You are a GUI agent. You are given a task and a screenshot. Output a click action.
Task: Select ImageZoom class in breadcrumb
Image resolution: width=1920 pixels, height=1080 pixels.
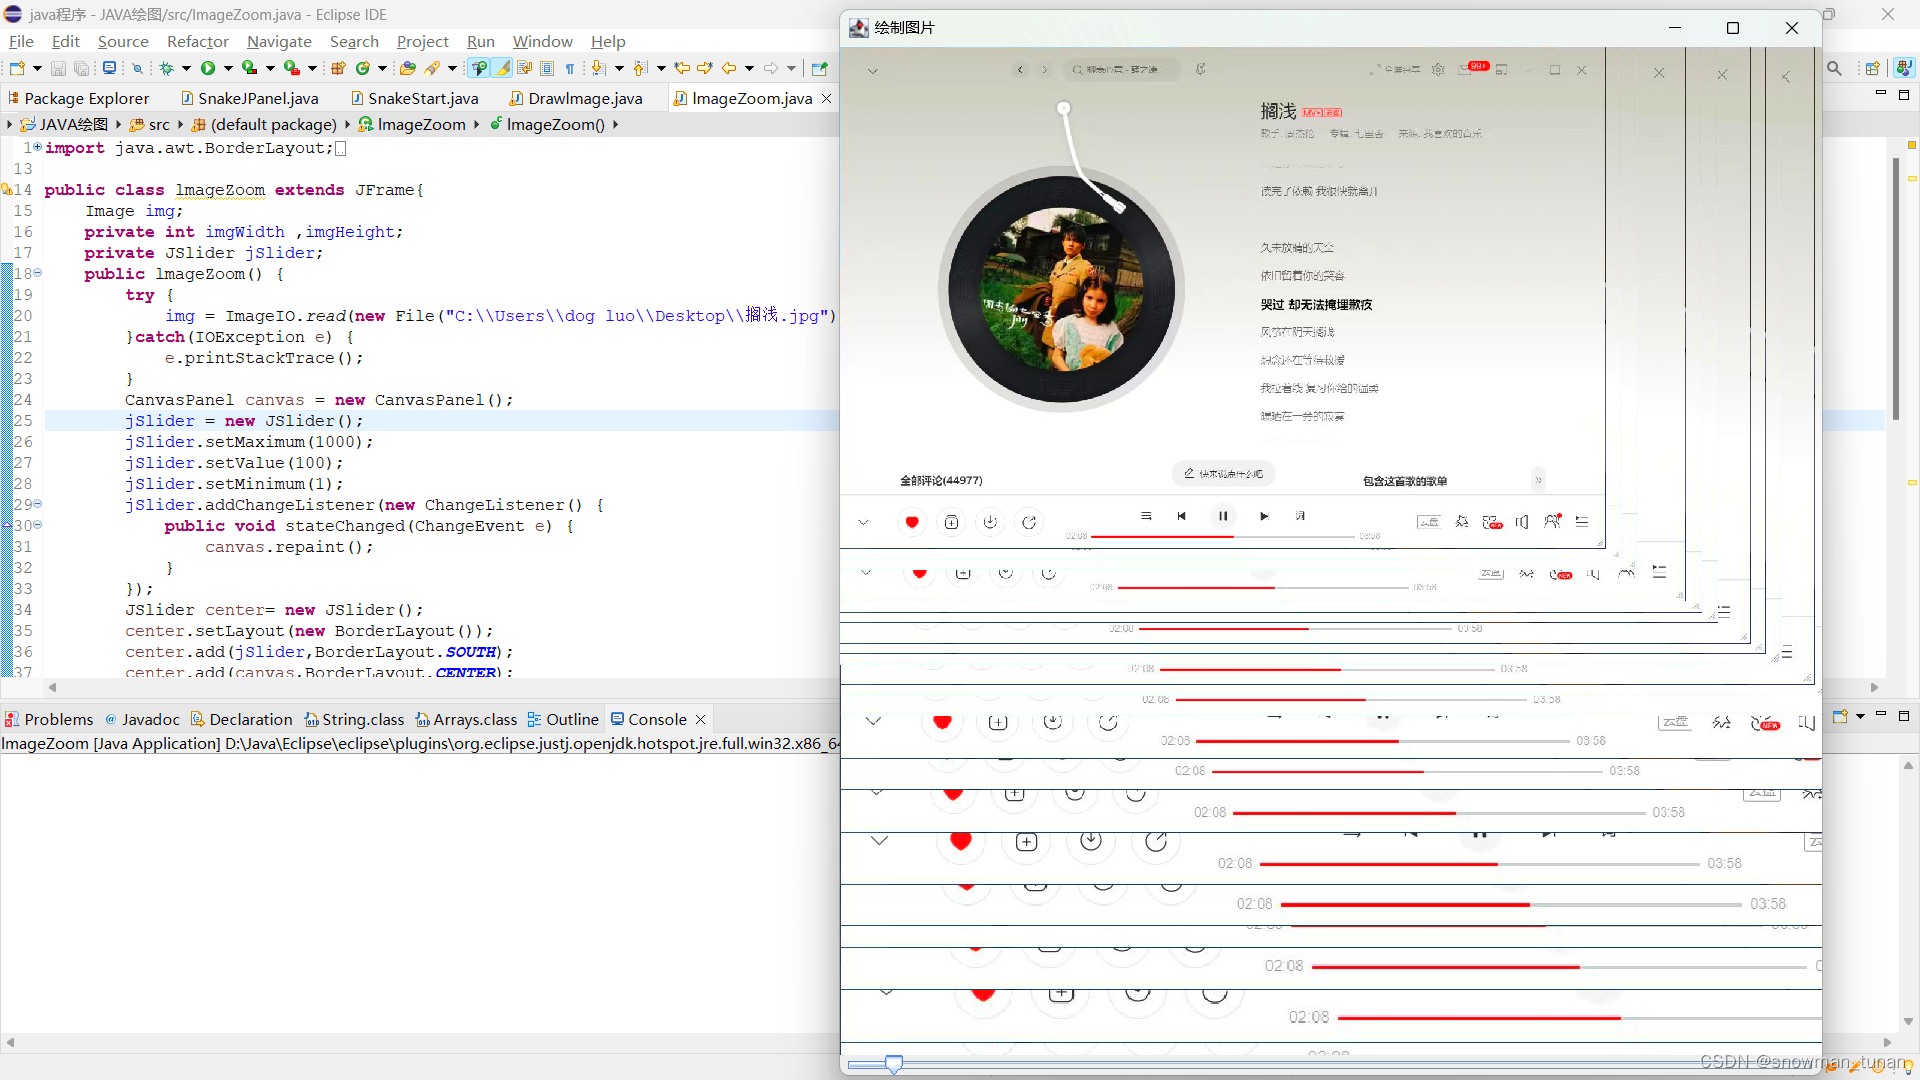421,124
